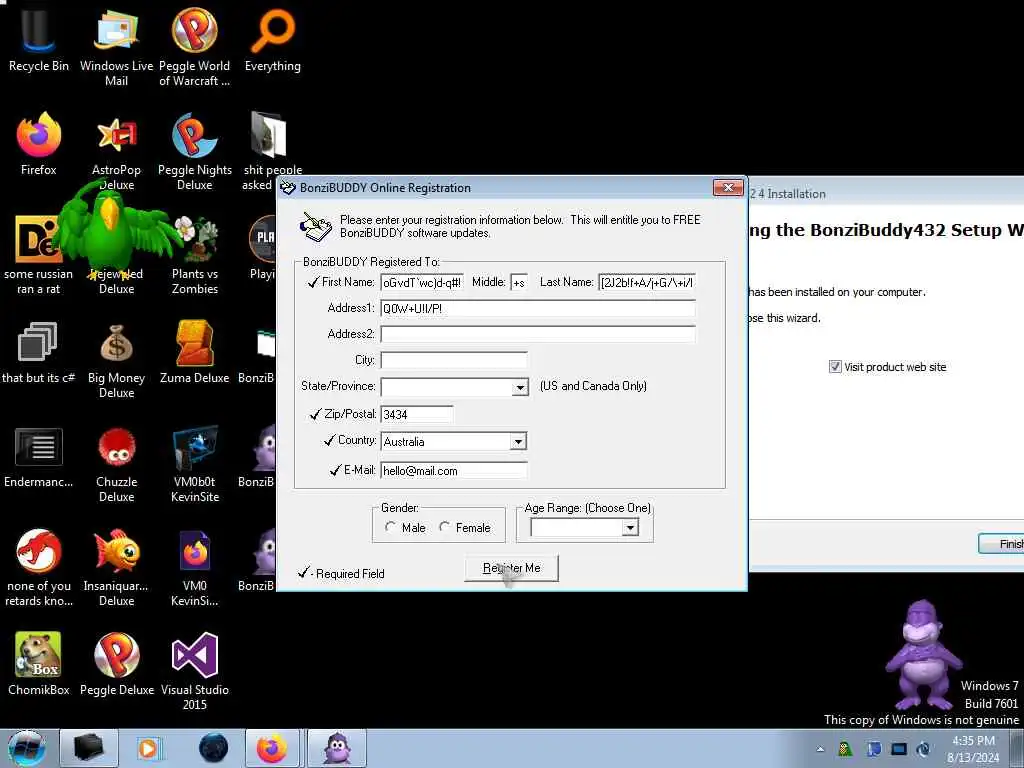Click into the empty Address2 field
Image resolution: width=1024 pixels, height=768 pixels.
point(538,334)
